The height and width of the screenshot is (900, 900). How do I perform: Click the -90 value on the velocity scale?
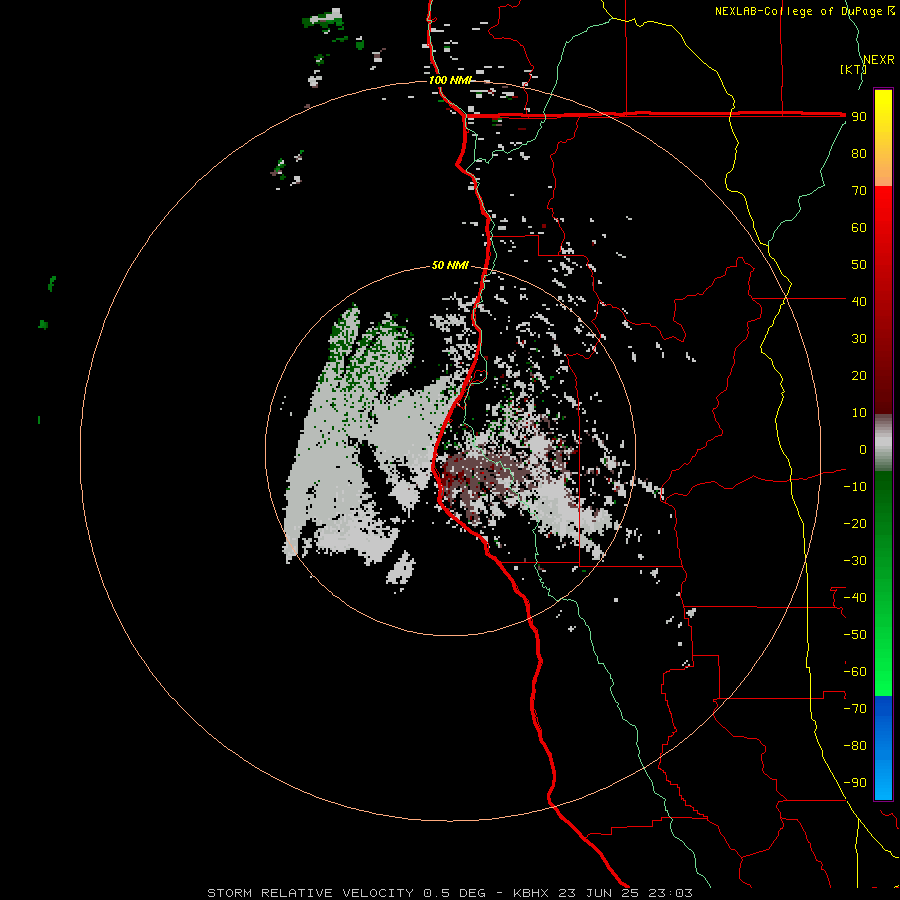855,783
